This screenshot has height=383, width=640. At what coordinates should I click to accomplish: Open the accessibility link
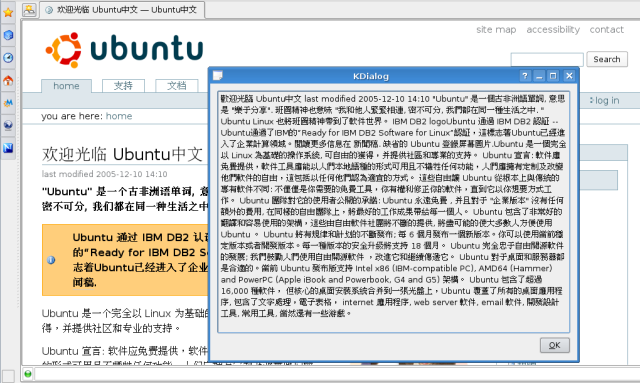point(553,29)
